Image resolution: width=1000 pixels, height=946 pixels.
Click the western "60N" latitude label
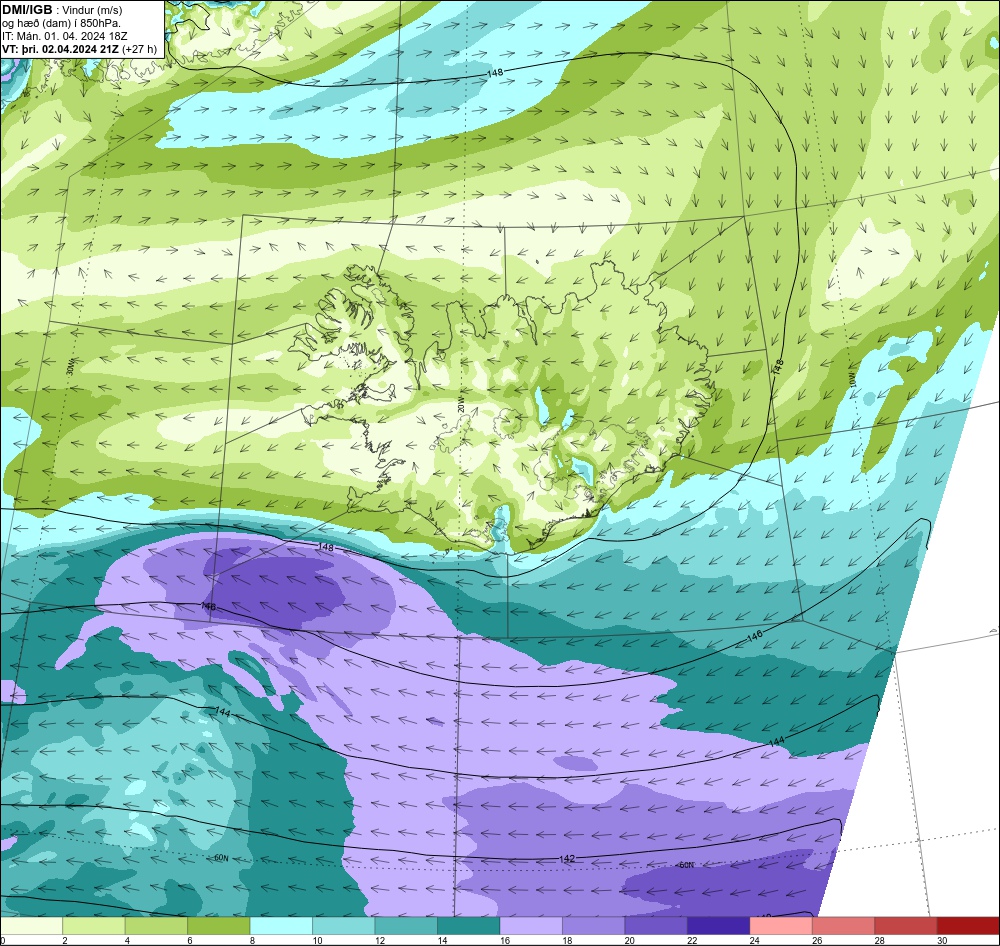point(221,858)
